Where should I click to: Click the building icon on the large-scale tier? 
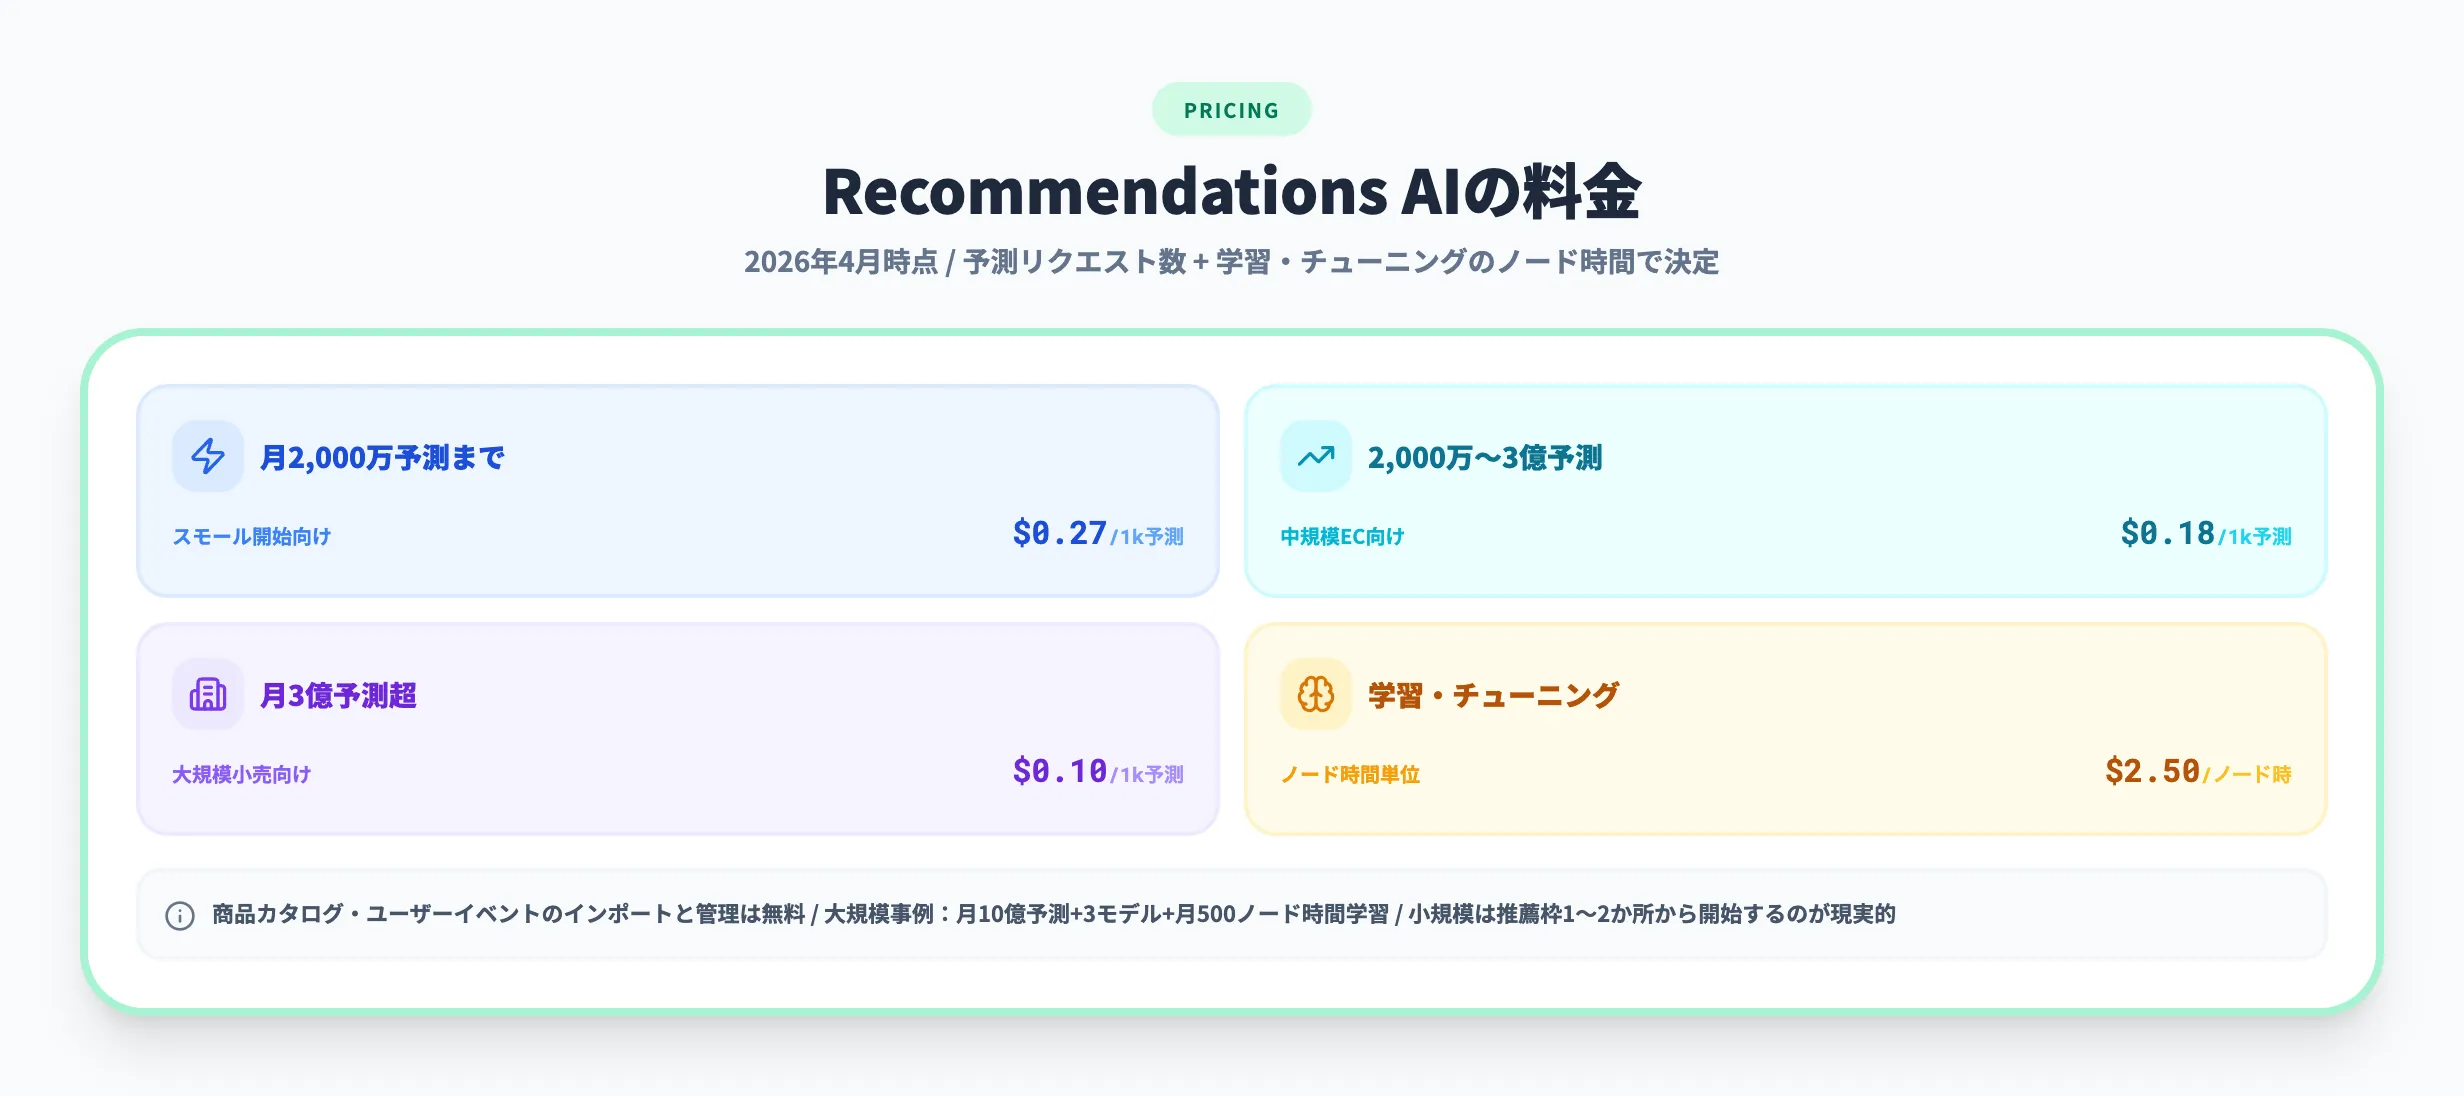(207, 694)
